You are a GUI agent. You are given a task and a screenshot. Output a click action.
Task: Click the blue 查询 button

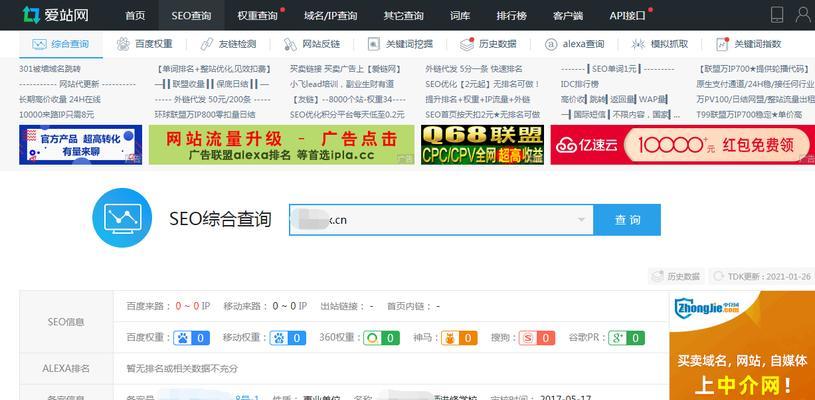(x=627, y=220)
